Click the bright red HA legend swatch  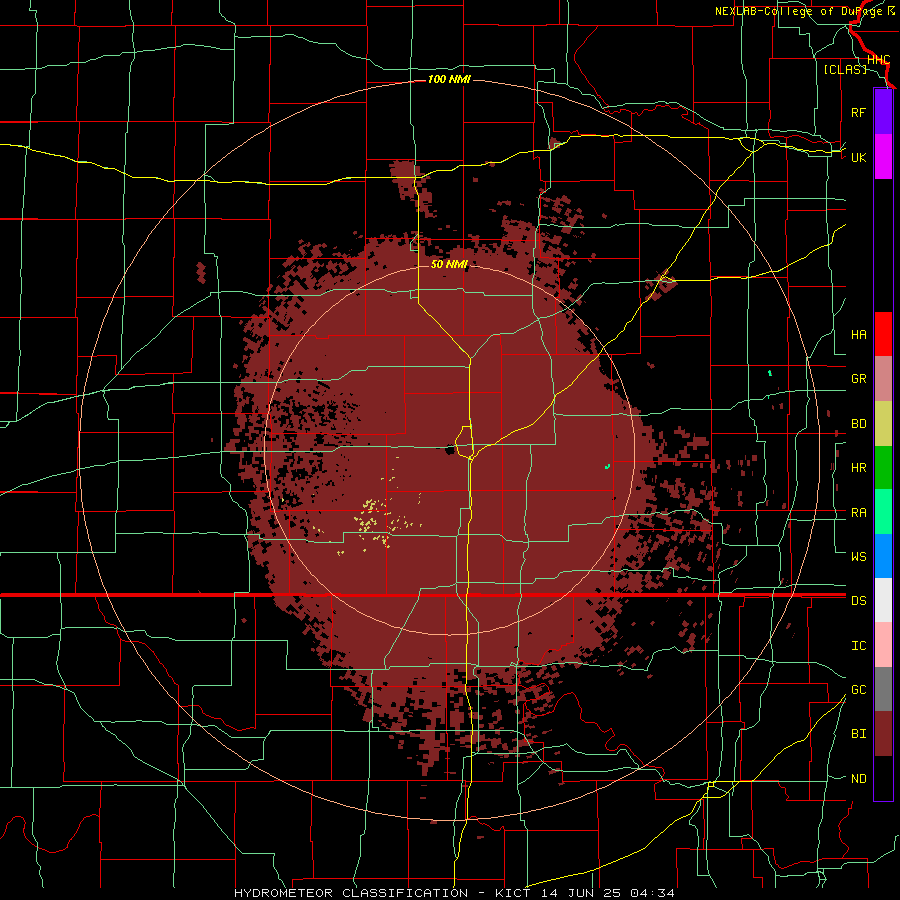[883, 334]
